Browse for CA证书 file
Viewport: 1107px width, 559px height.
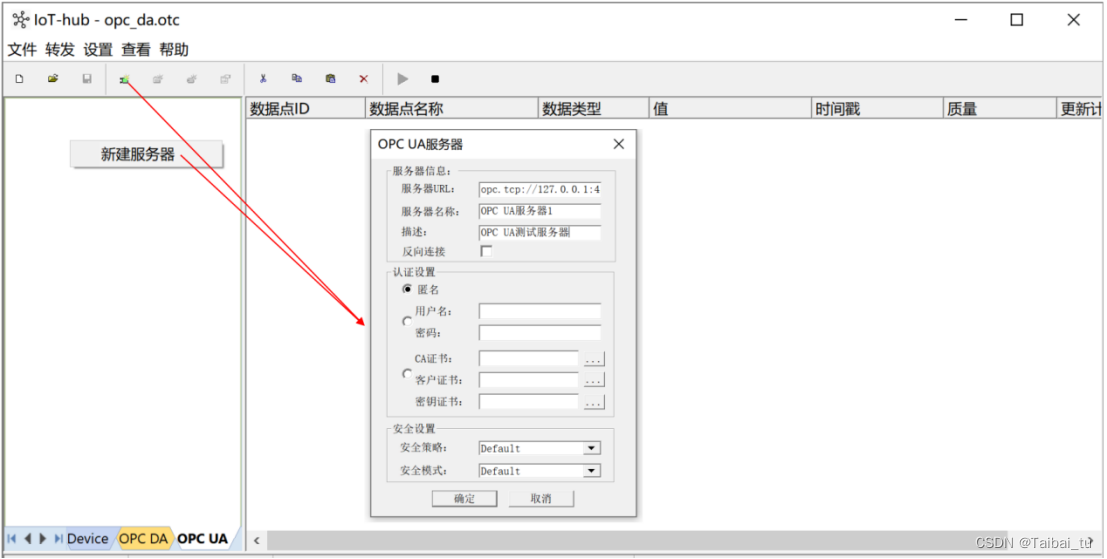594,359
